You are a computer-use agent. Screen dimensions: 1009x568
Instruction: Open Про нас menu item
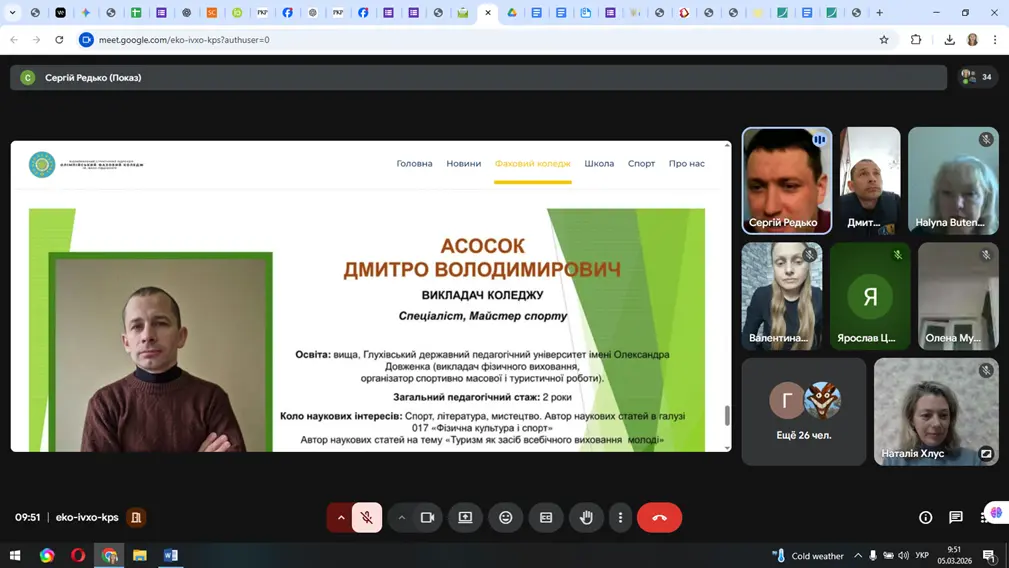pyautogui.click(x=687, y=163)
